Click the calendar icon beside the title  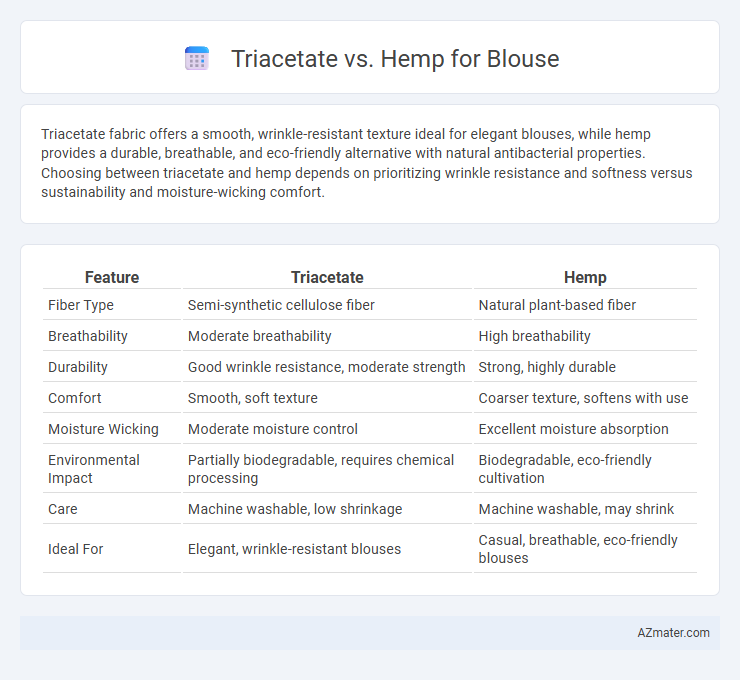[x=197, y=59]
